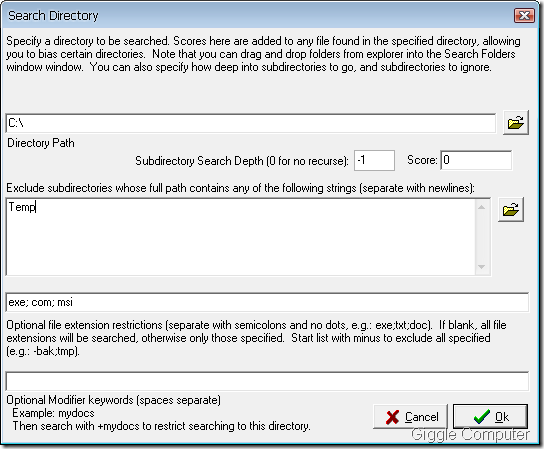This screenshot has width=544, height=449.
Task: Click inside the exclude subdirectories text area
Action: pyautogui.click(x=241, y=237)
